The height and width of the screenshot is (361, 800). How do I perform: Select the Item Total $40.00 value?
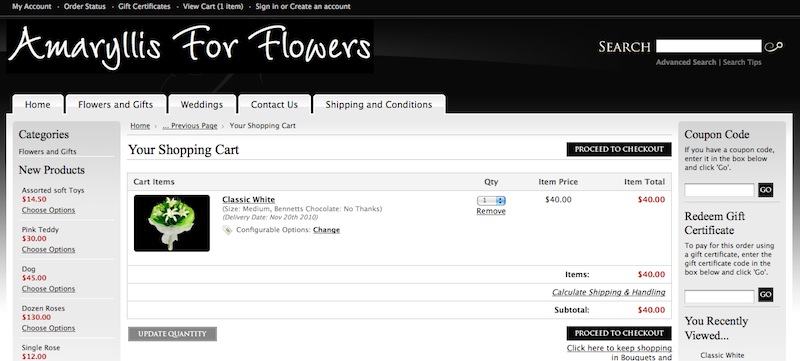[x=652, y=200]
